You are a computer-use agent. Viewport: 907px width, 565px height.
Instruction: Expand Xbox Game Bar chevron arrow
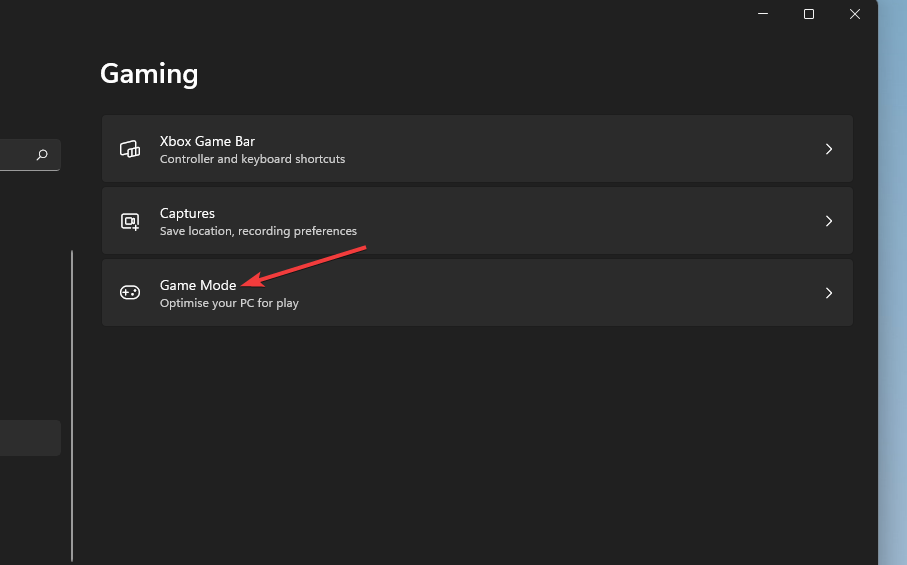pos(829,149)
